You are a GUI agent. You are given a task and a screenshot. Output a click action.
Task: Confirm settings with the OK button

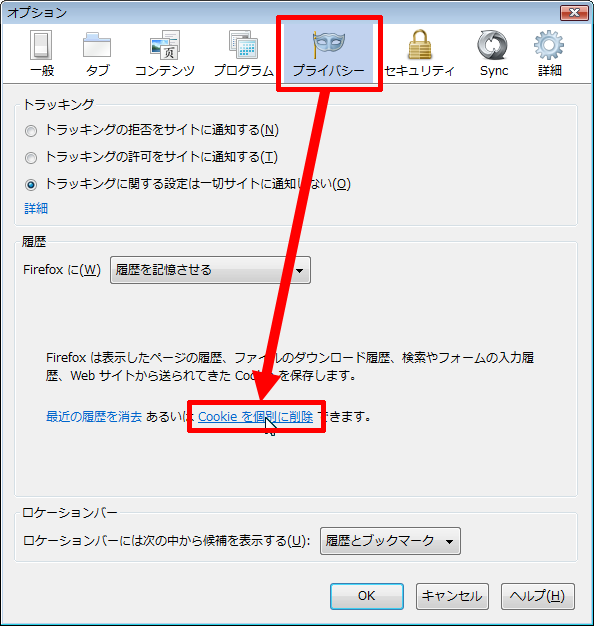coord(366,596)
